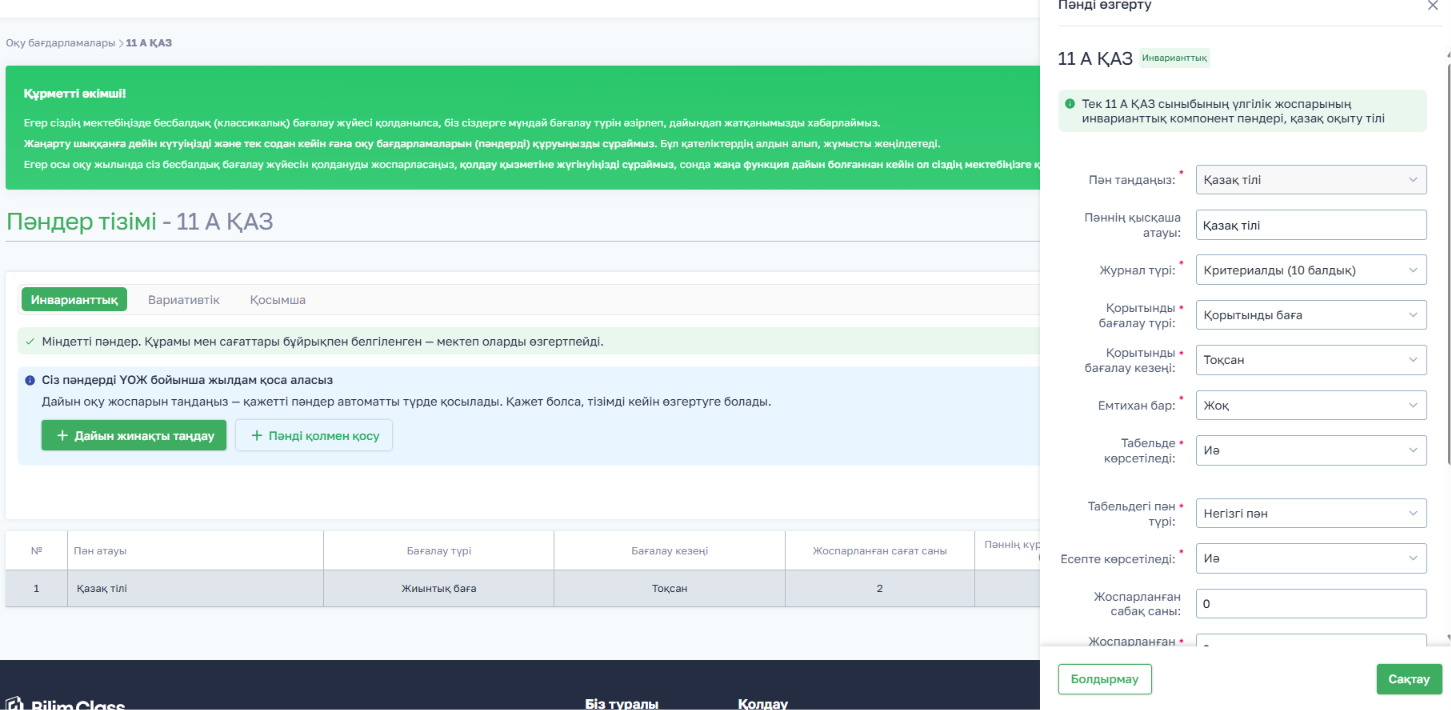Expand Табельдегі пән түрі dropdown

1311,514
